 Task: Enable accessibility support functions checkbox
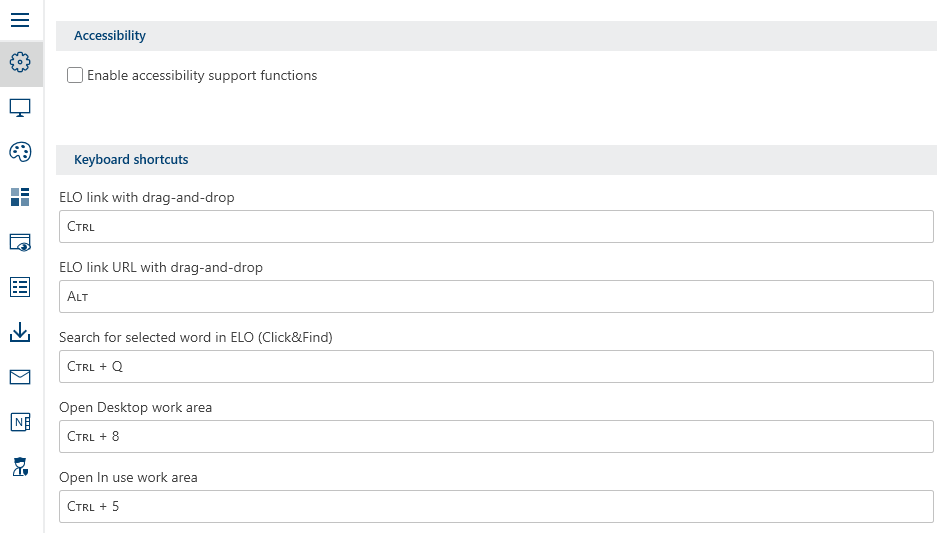coord(75,75)
